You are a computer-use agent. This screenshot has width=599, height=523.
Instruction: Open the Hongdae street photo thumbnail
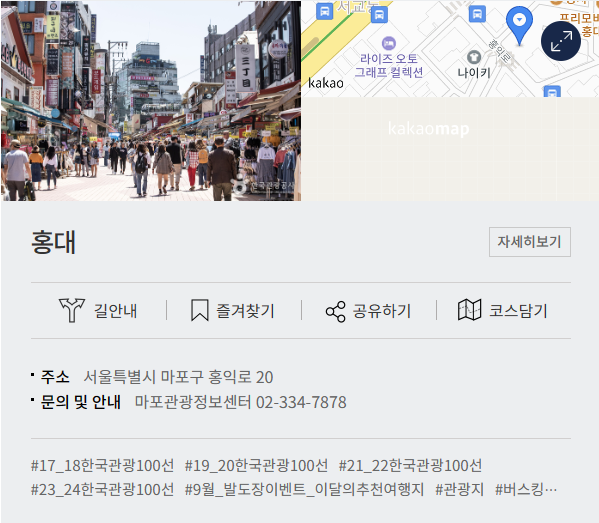point(151,101)
